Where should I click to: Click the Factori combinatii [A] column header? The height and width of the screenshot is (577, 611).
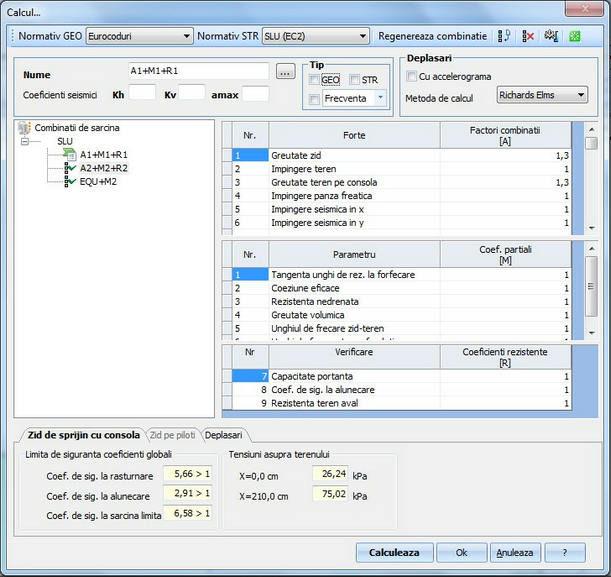pos(505,135)
